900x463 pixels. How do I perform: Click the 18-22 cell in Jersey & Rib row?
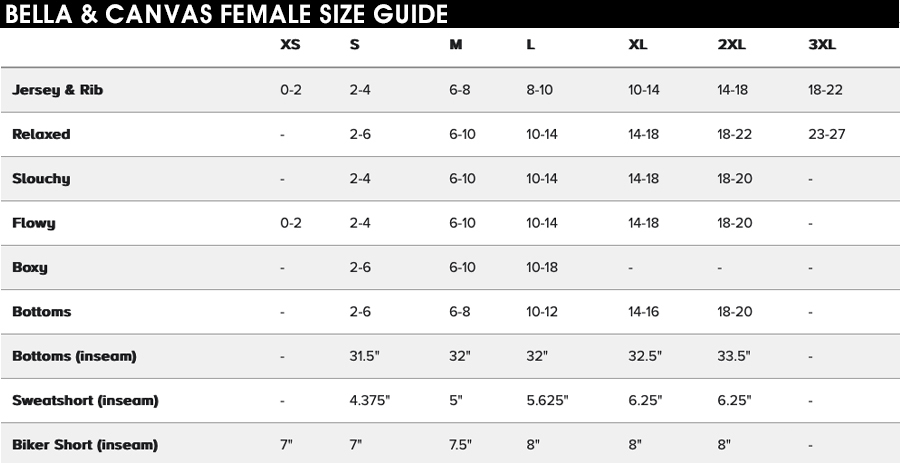point(825,90)
